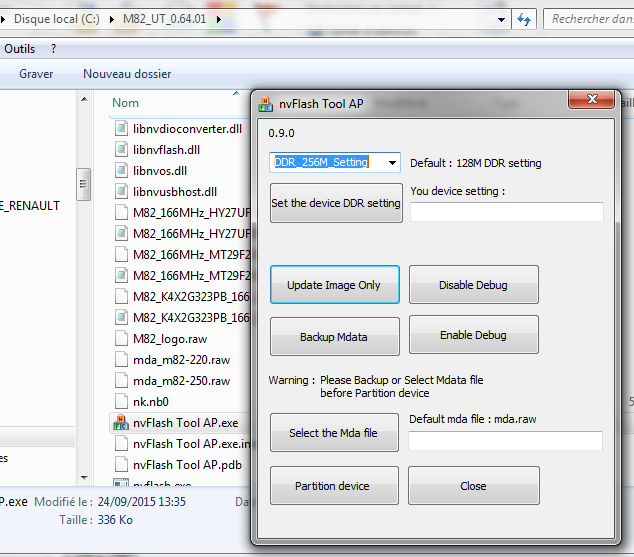
Task: Click the nvFlash Tool AP title bar icon
Action: coord(265,103)
